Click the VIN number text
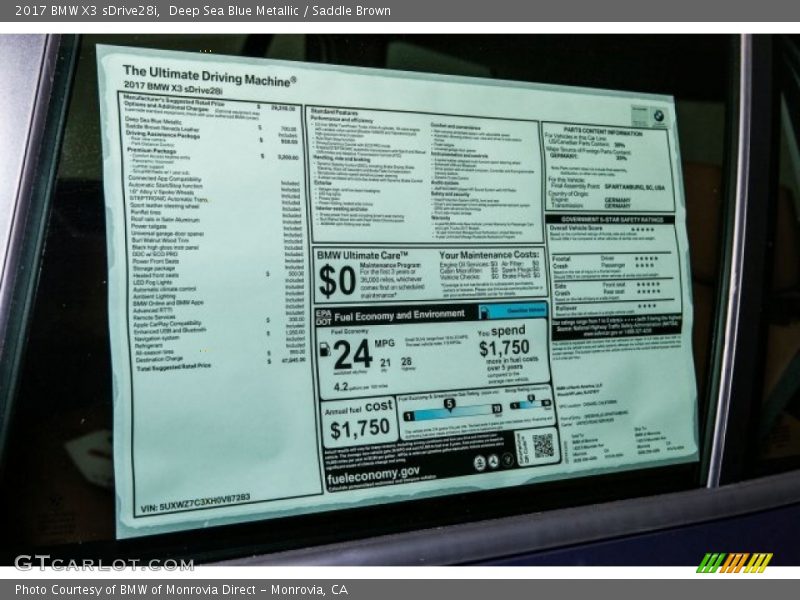Image resolution: width=800 pixels, height=600 pixels. pyautogui.click(x=195, y=503)
